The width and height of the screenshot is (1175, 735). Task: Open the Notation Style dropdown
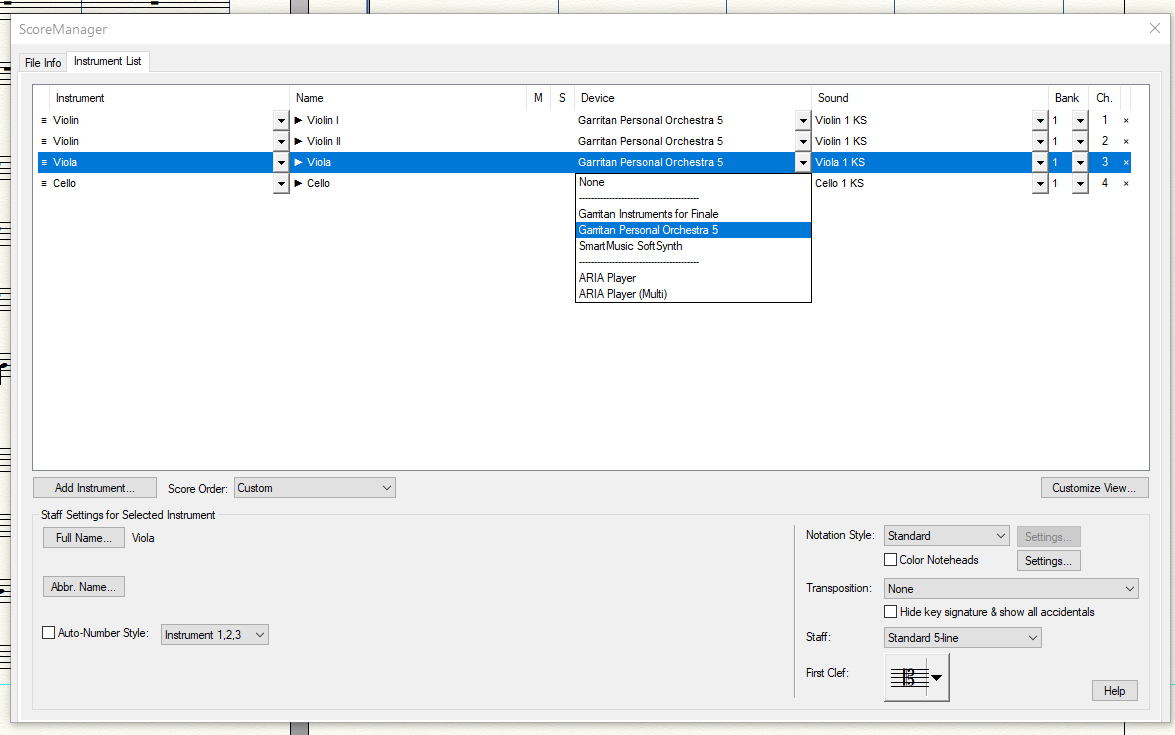(x=946, y=536)
